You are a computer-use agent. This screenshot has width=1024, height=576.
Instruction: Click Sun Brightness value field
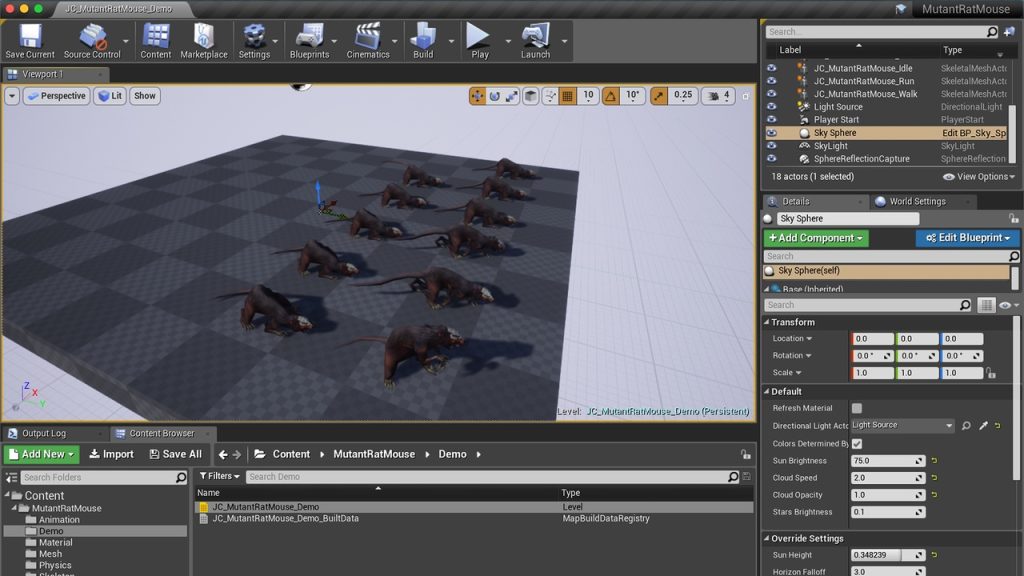click(x=888, y=460)
